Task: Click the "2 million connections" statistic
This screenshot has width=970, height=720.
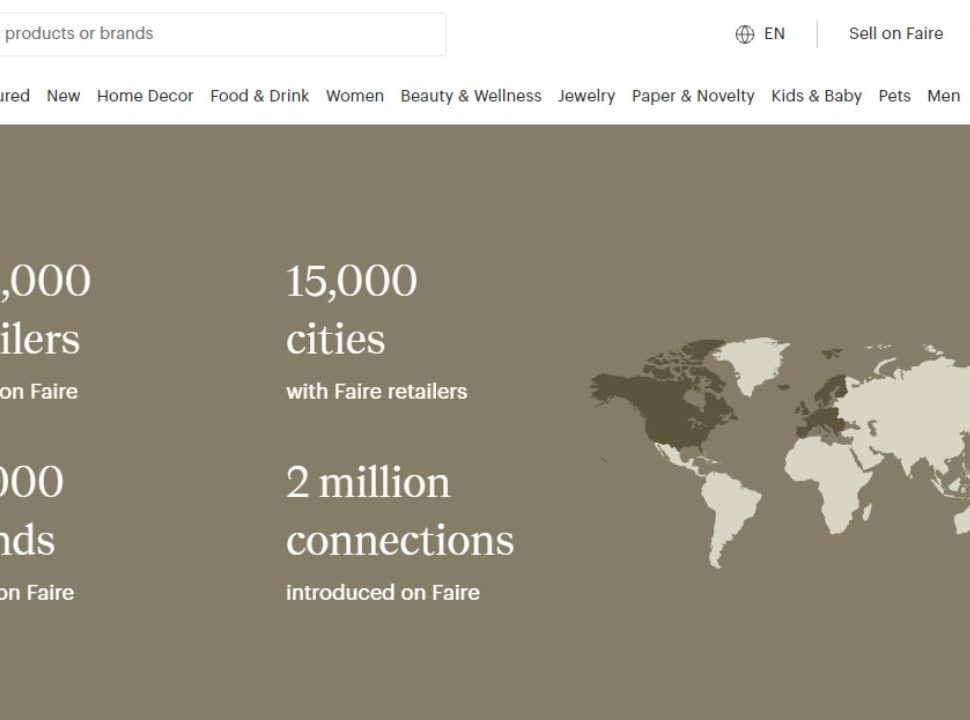Action: 400,511
